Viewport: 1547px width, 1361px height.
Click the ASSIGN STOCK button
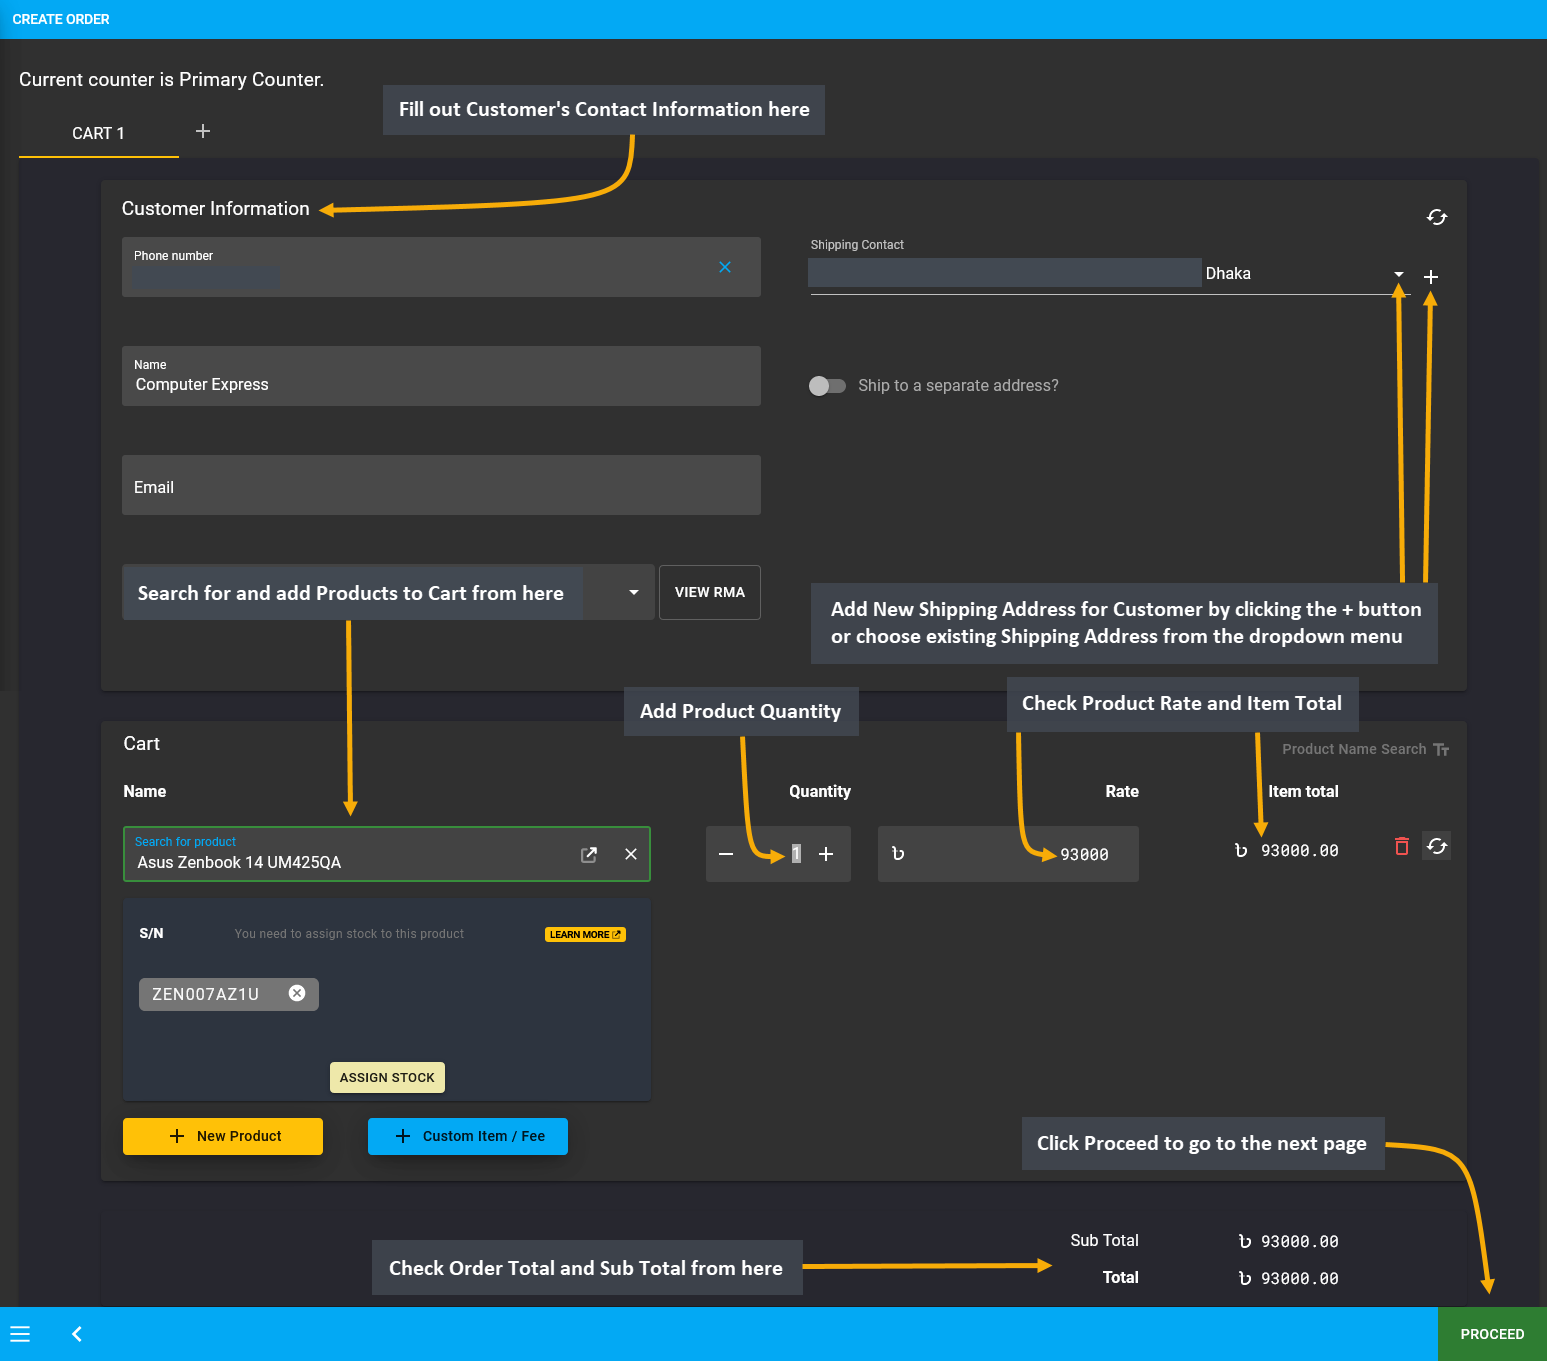387,1077
